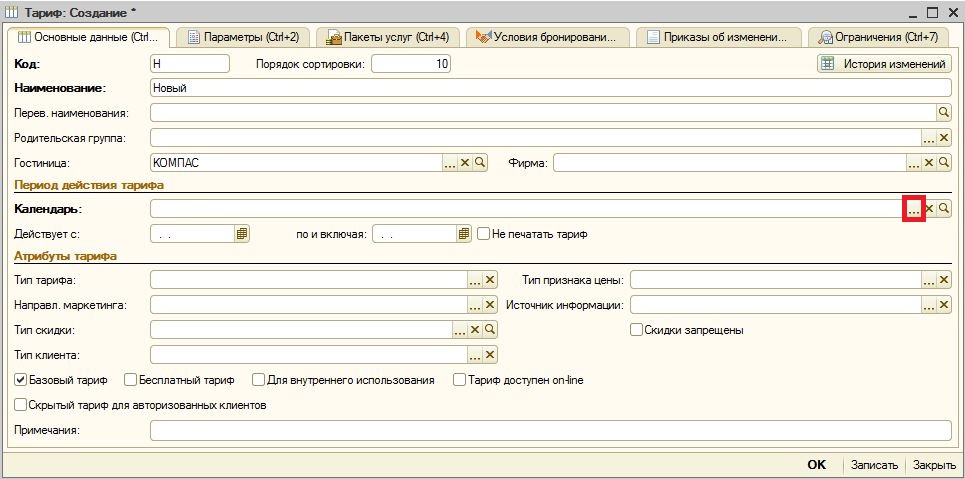Screen dimensions: 965x479
Task: Open the История изменений change history
Action: [884, 63]
